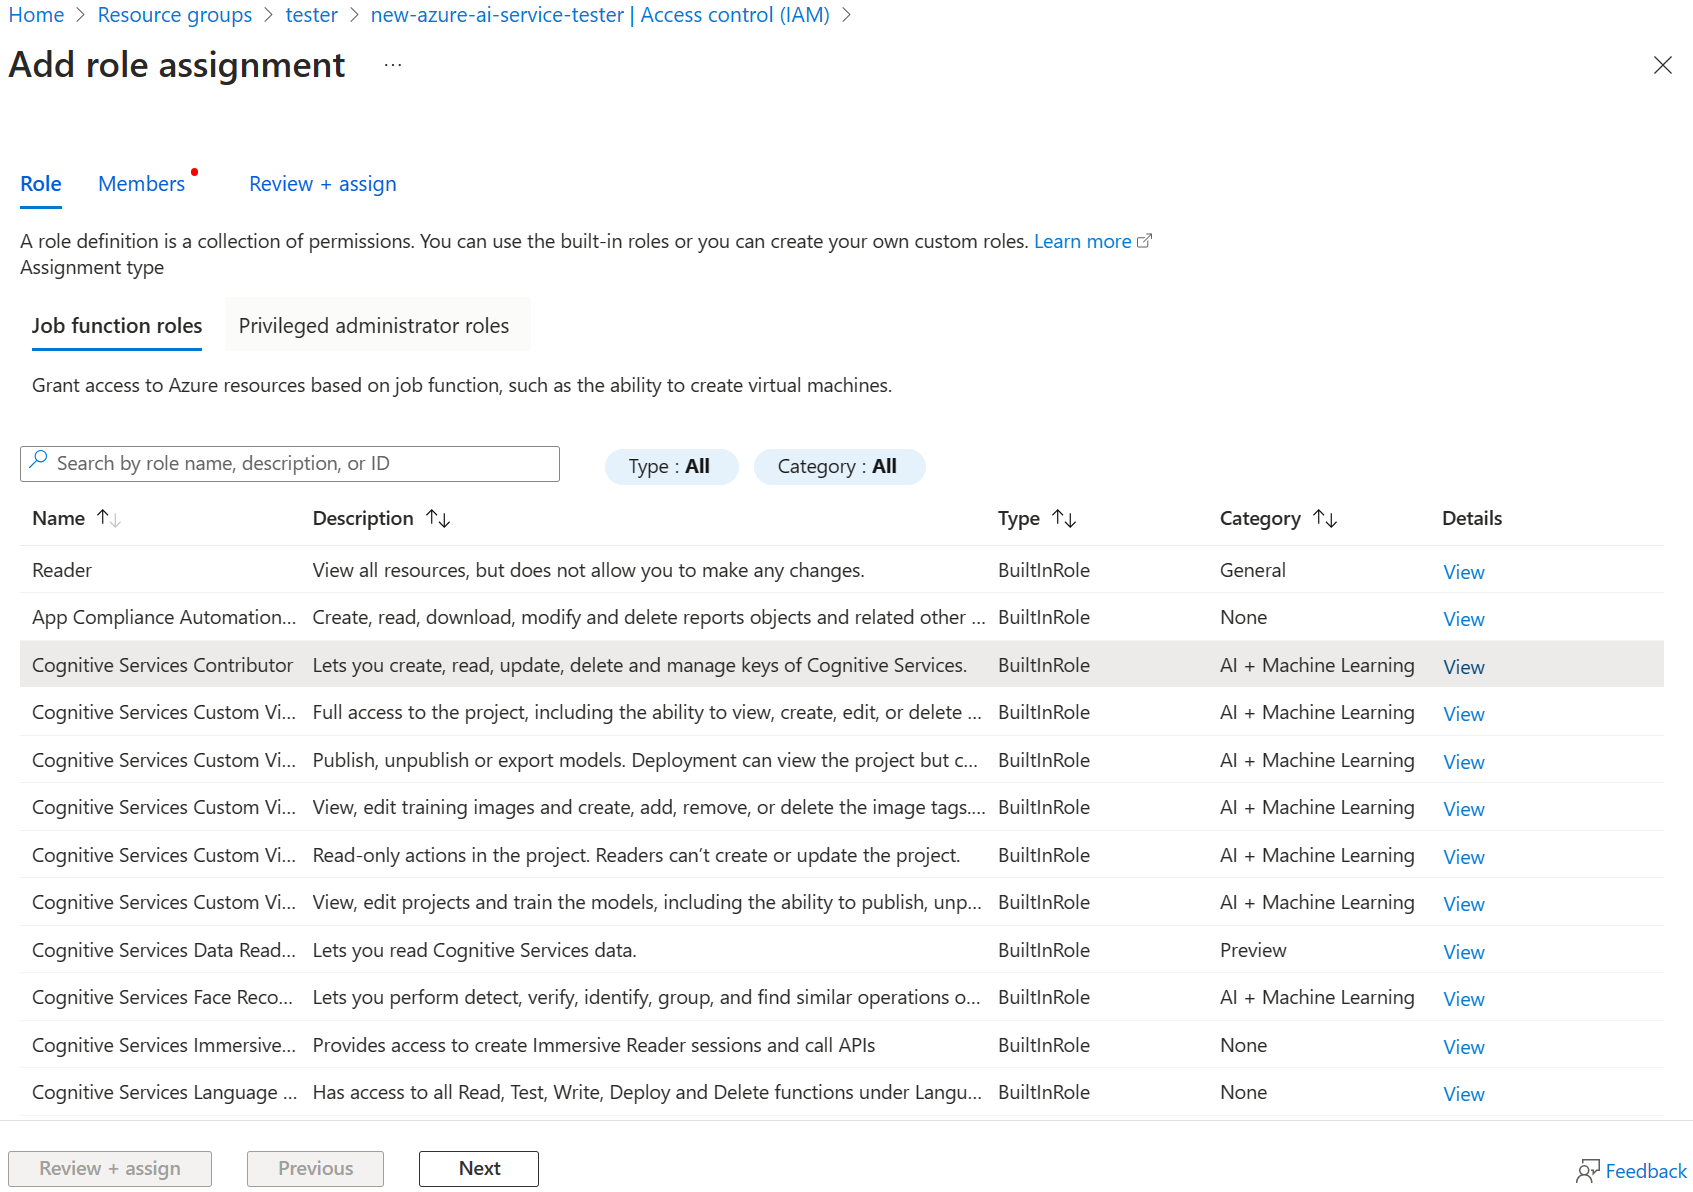The image size is (1693, 1192).
Task: Select Cognitive Services Language role
Action: click(x=842, y=1092)
